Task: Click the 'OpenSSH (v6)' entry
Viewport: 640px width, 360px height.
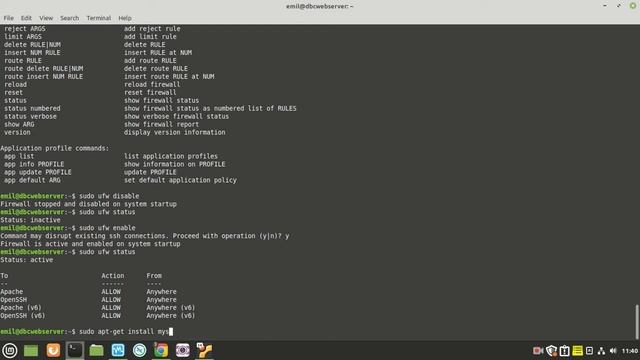Action: 23,316
